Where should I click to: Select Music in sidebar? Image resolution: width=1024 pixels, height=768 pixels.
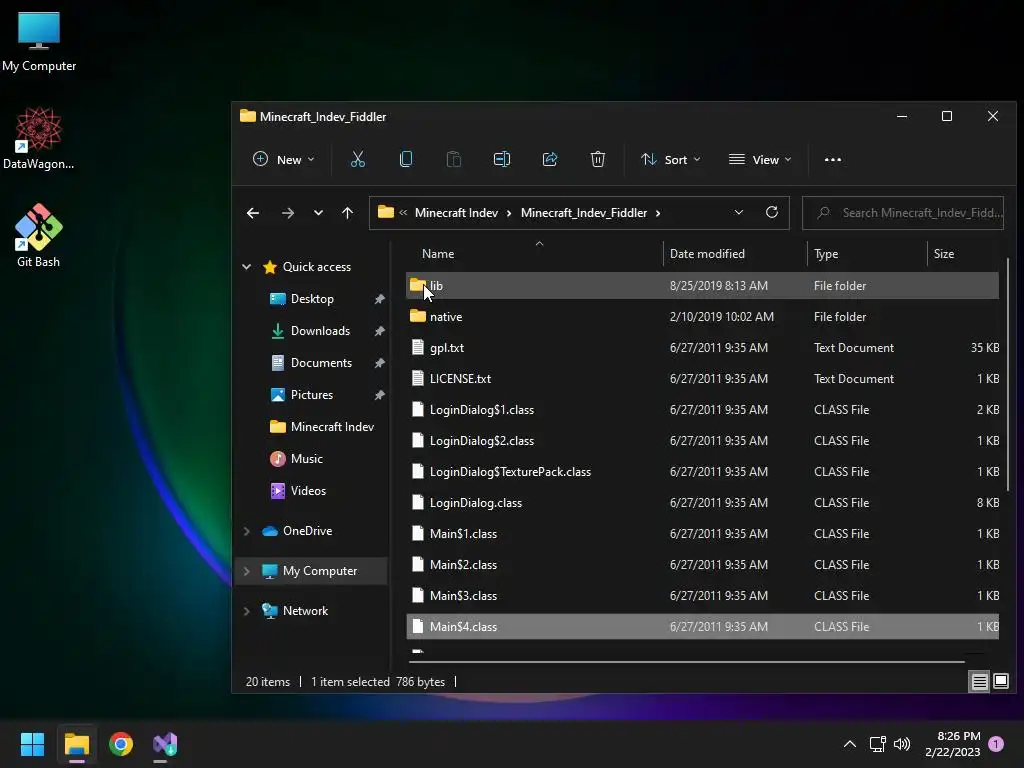306,458
